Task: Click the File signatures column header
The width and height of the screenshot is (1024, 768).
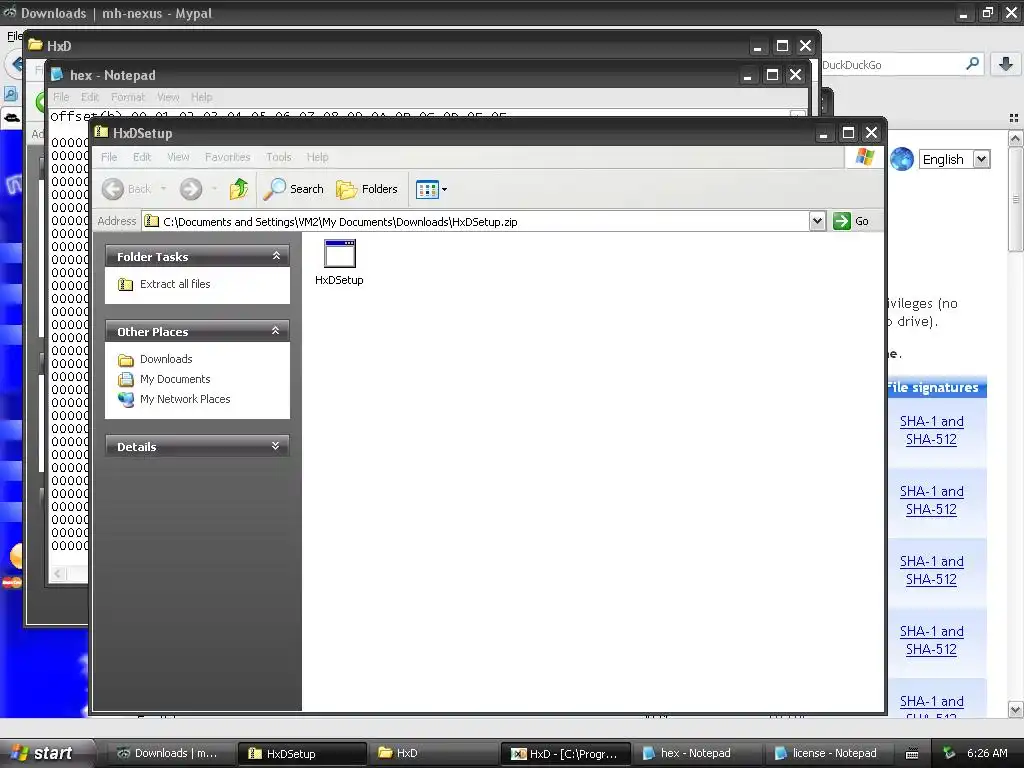Action: coord(936,387)
